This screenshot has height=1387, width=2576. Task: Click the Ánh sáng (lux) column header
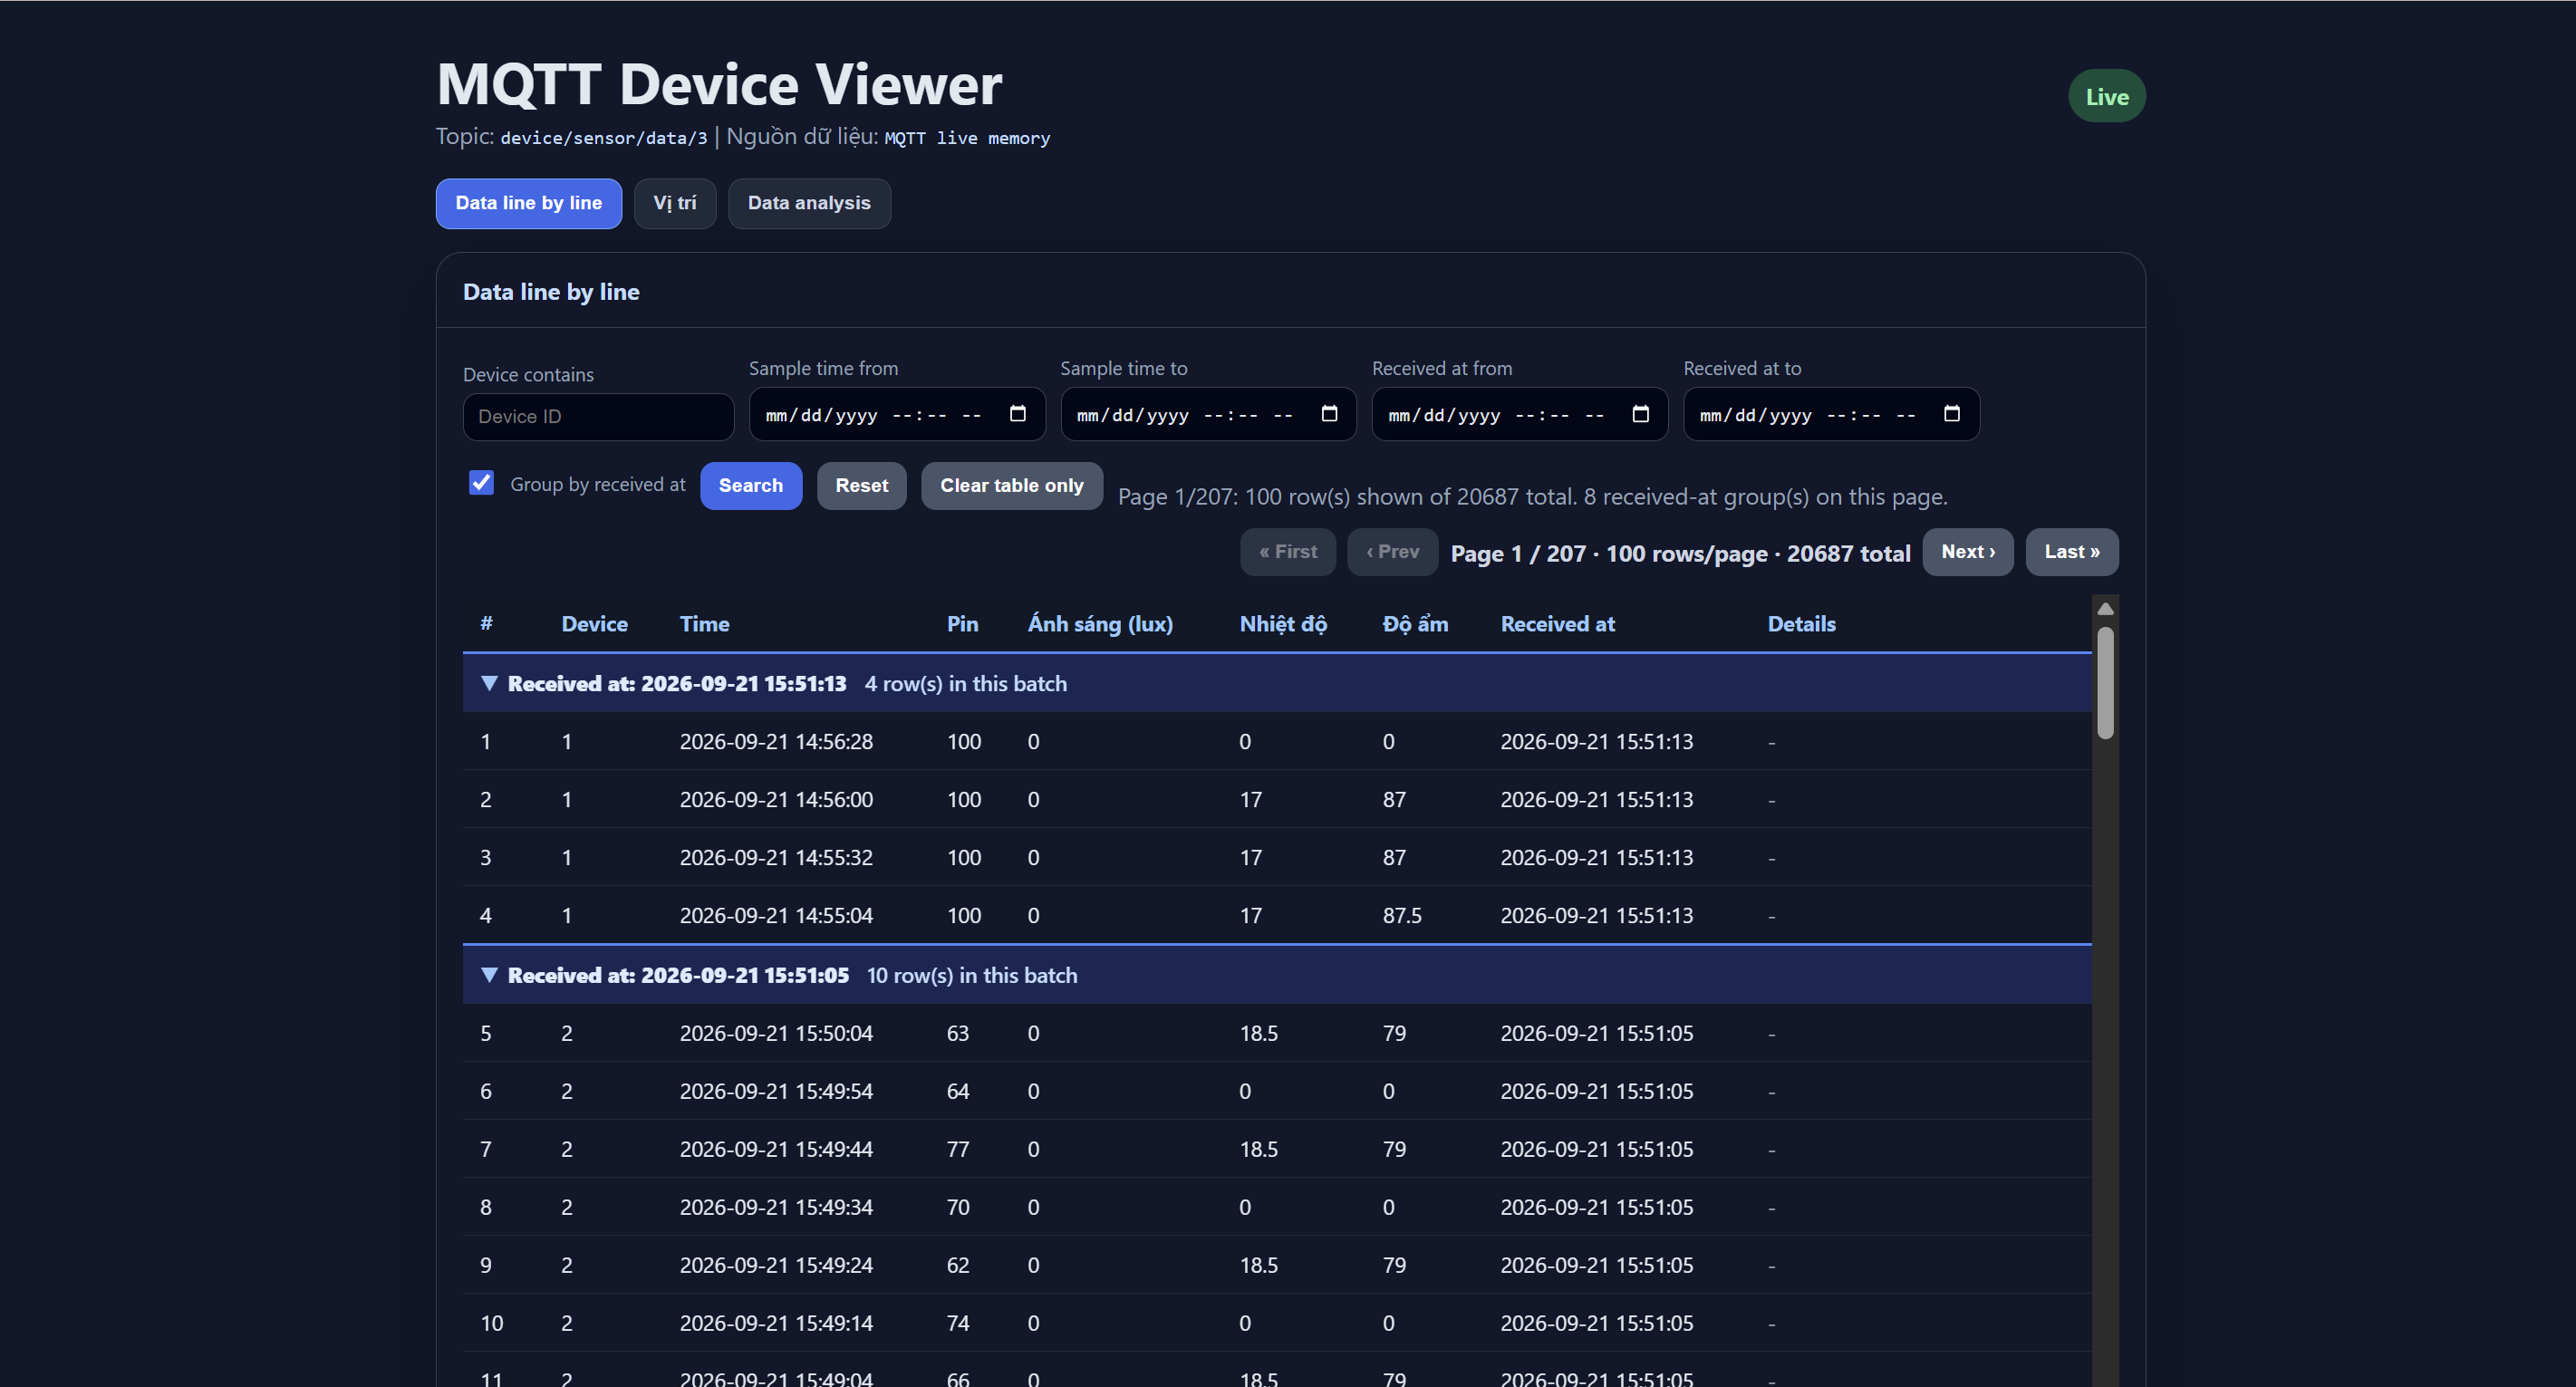[1101, 625]
